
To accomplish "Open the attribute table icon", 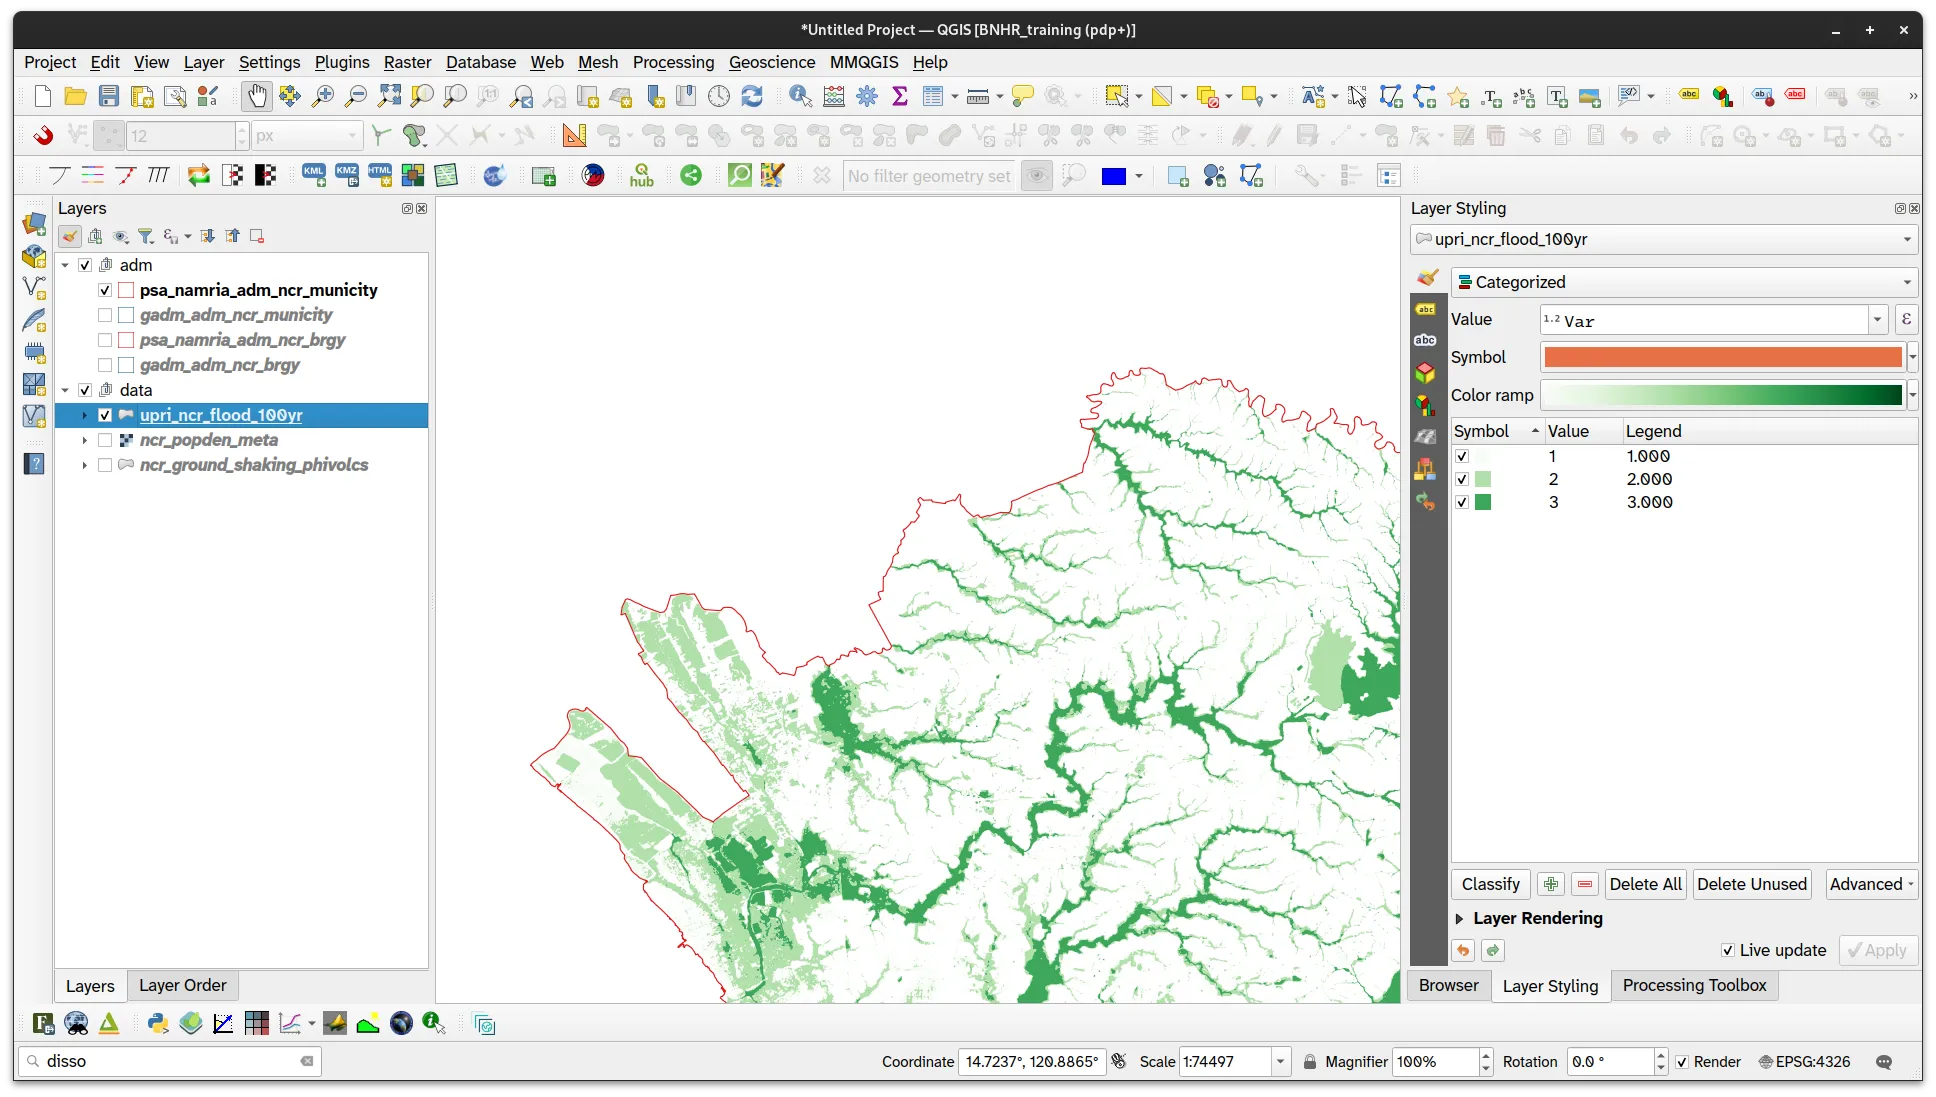I will pyautogui.click(x=933, y=96).
